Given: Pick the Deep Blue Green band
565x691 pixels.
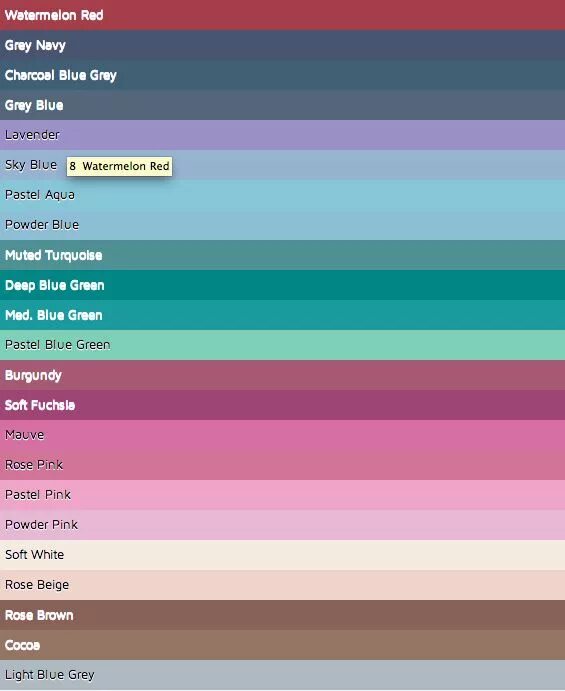Looking at the screenshot, I should (282, 285).
